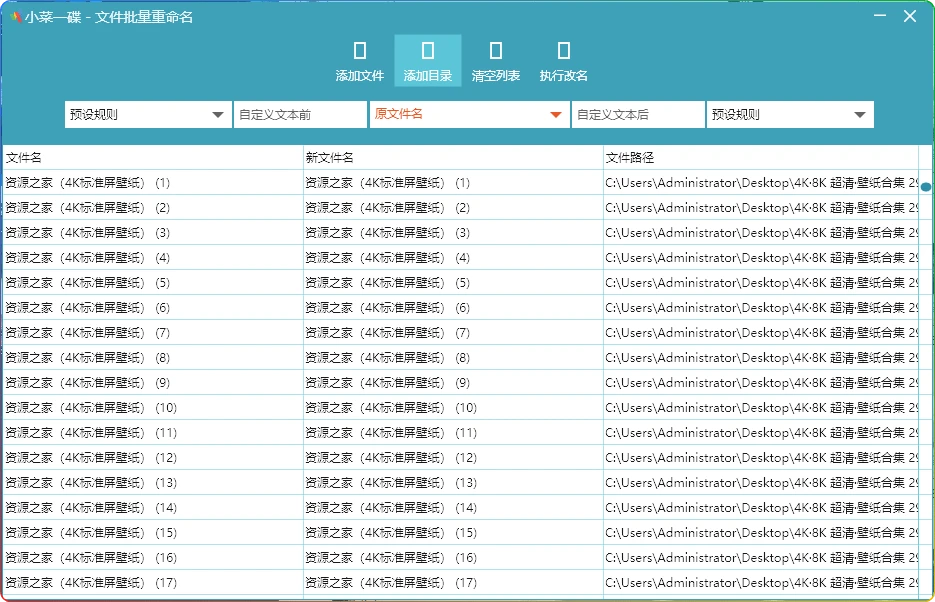
Task: Click the 清空列表 (Clear List) icon
Action: click(x=496, y=51)
